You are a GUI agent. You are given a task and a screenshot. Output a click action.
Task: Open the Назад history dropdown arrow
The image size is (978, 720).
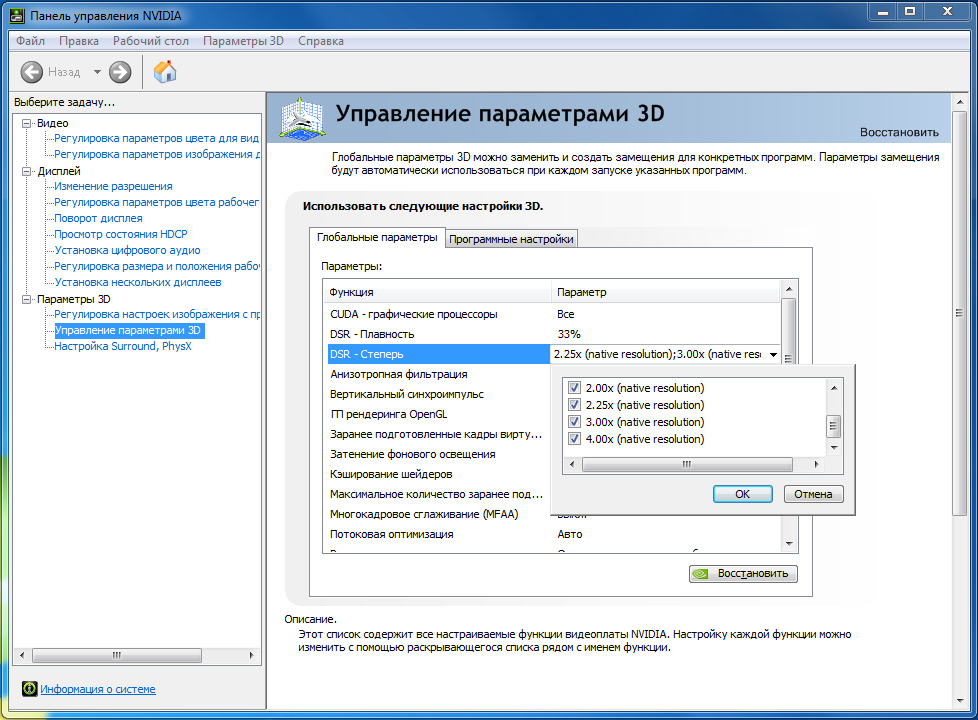click(97, 72)
